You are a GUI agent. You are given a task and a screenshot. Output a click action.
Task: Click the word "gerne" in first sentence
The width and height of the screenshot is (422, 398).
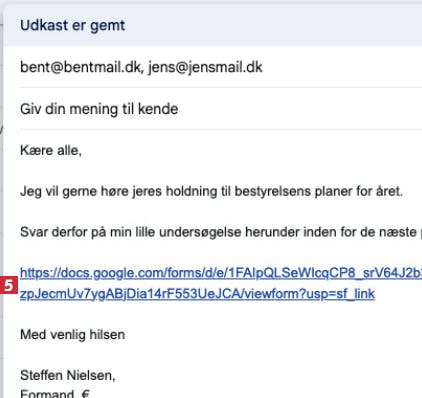(x=78, y=192)
